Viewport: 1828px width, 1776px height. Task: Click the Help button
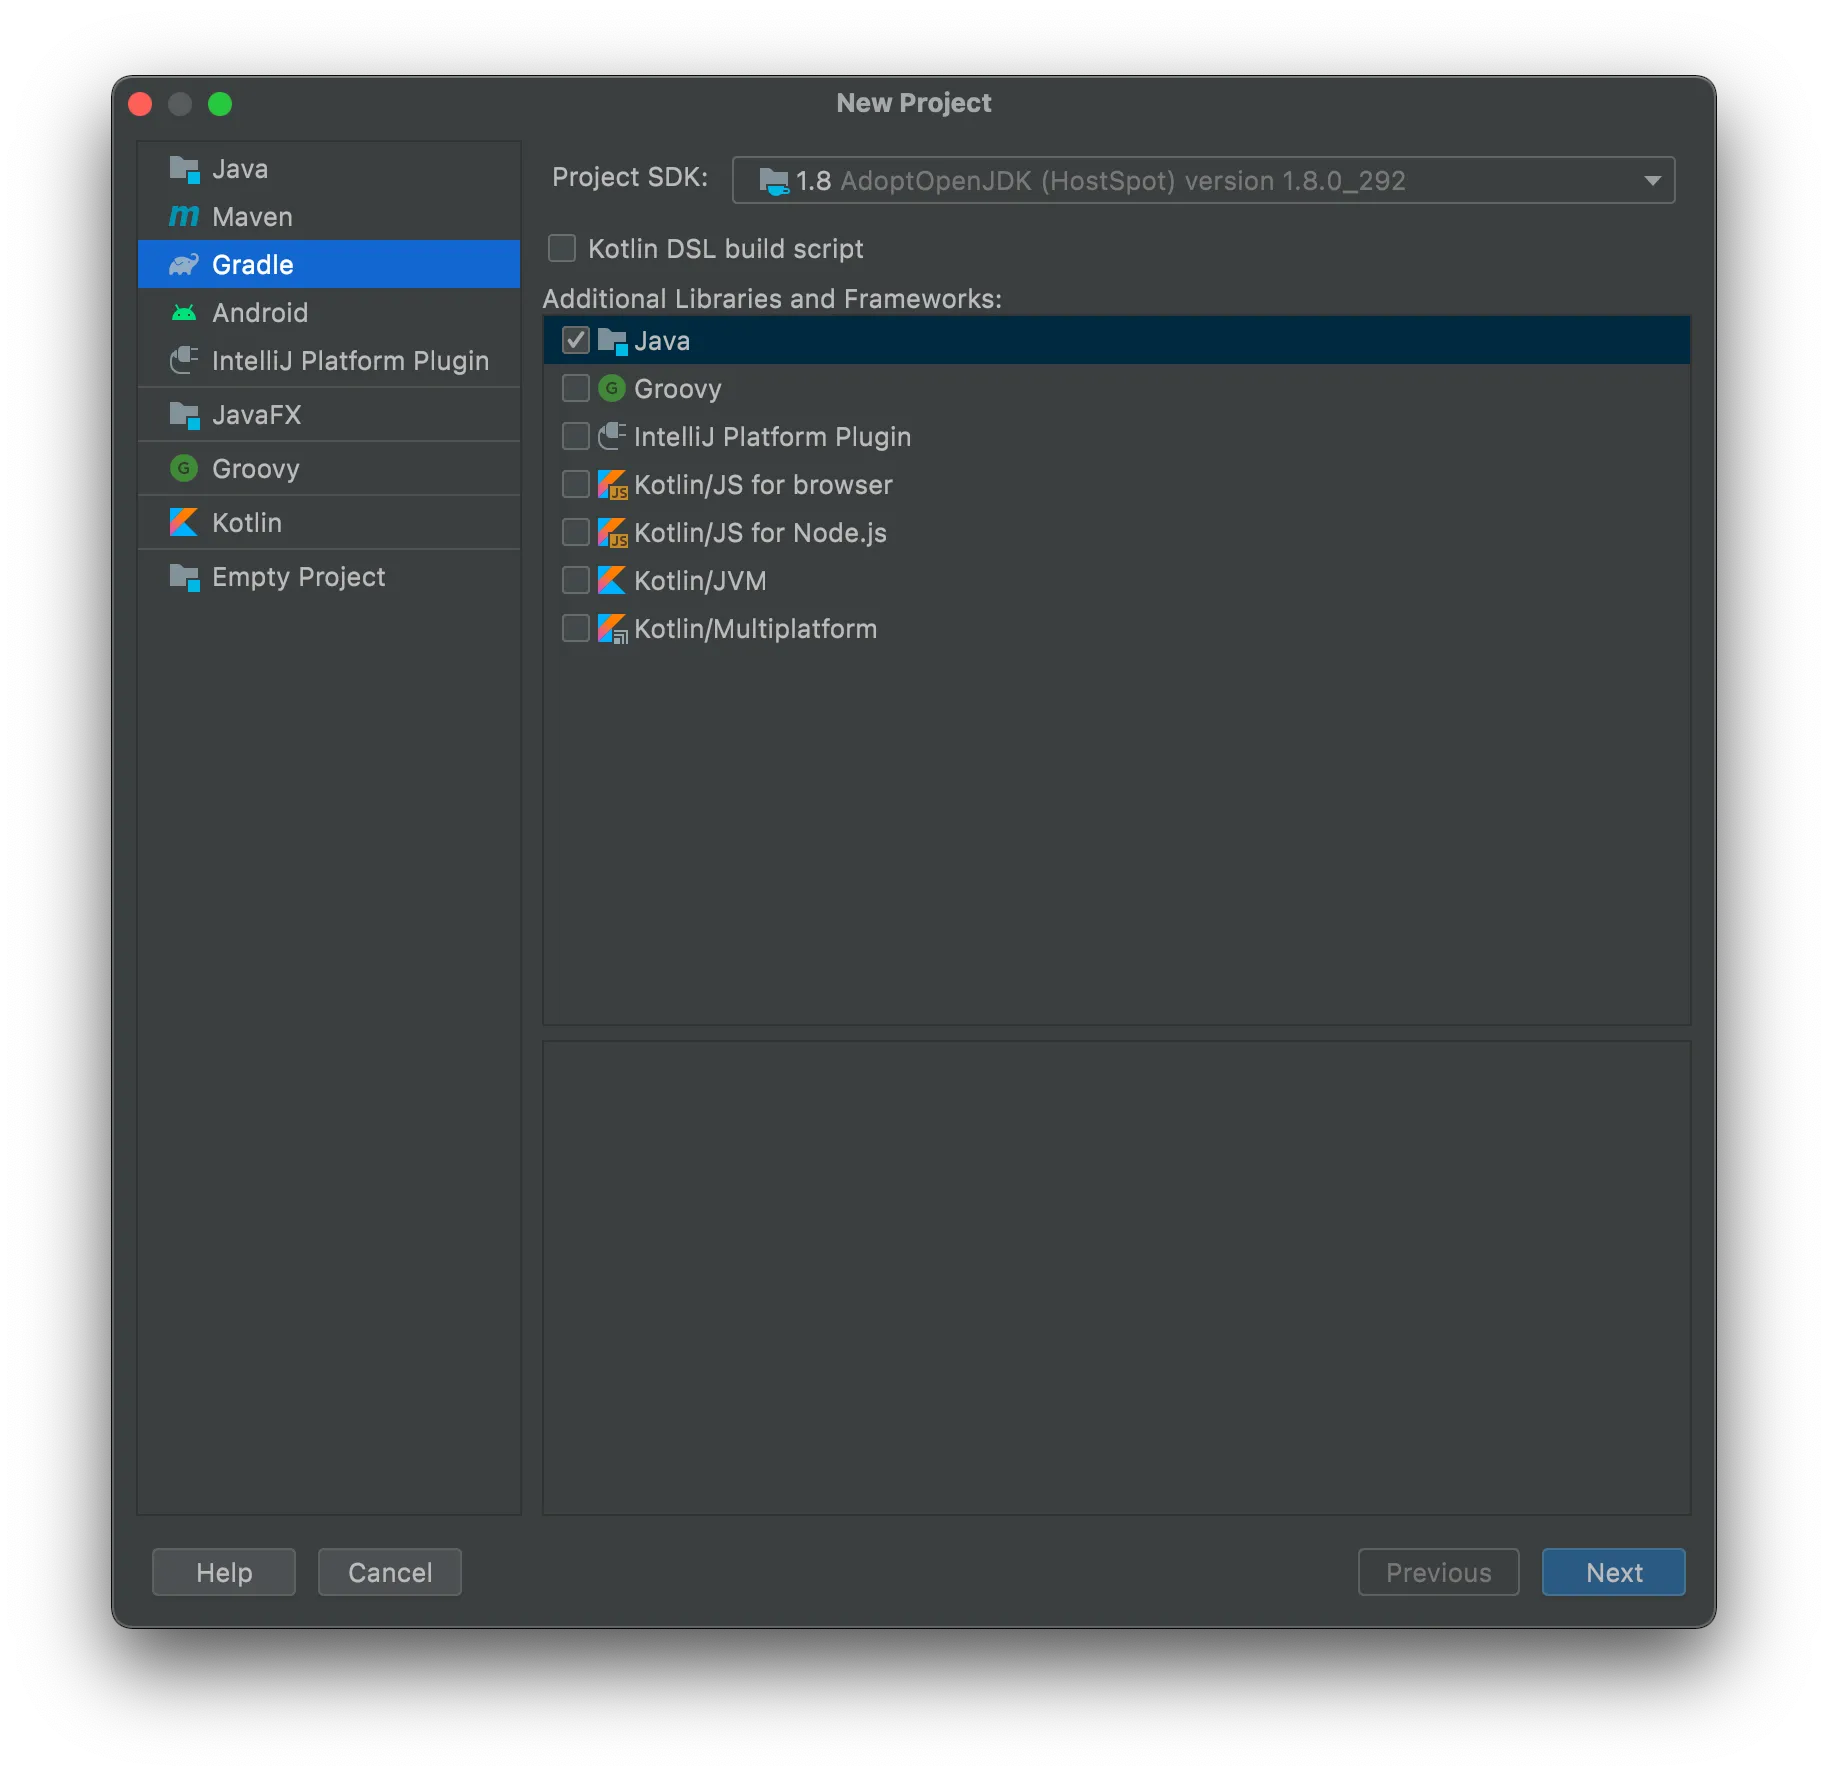click(x=223, y=1571)
